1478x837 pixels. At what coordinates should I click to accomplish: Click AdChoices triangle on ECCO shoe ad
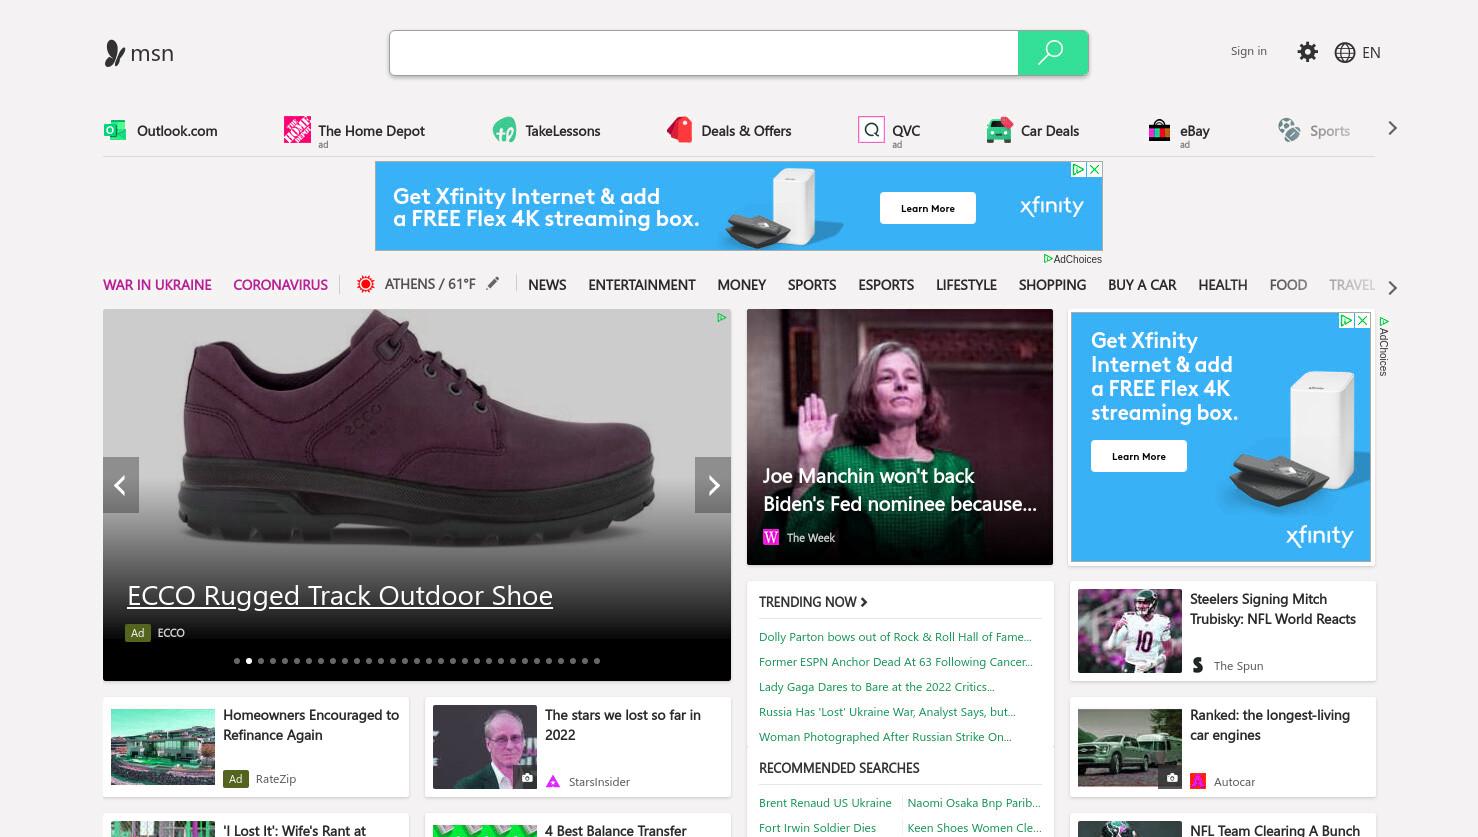pos(721,318)
